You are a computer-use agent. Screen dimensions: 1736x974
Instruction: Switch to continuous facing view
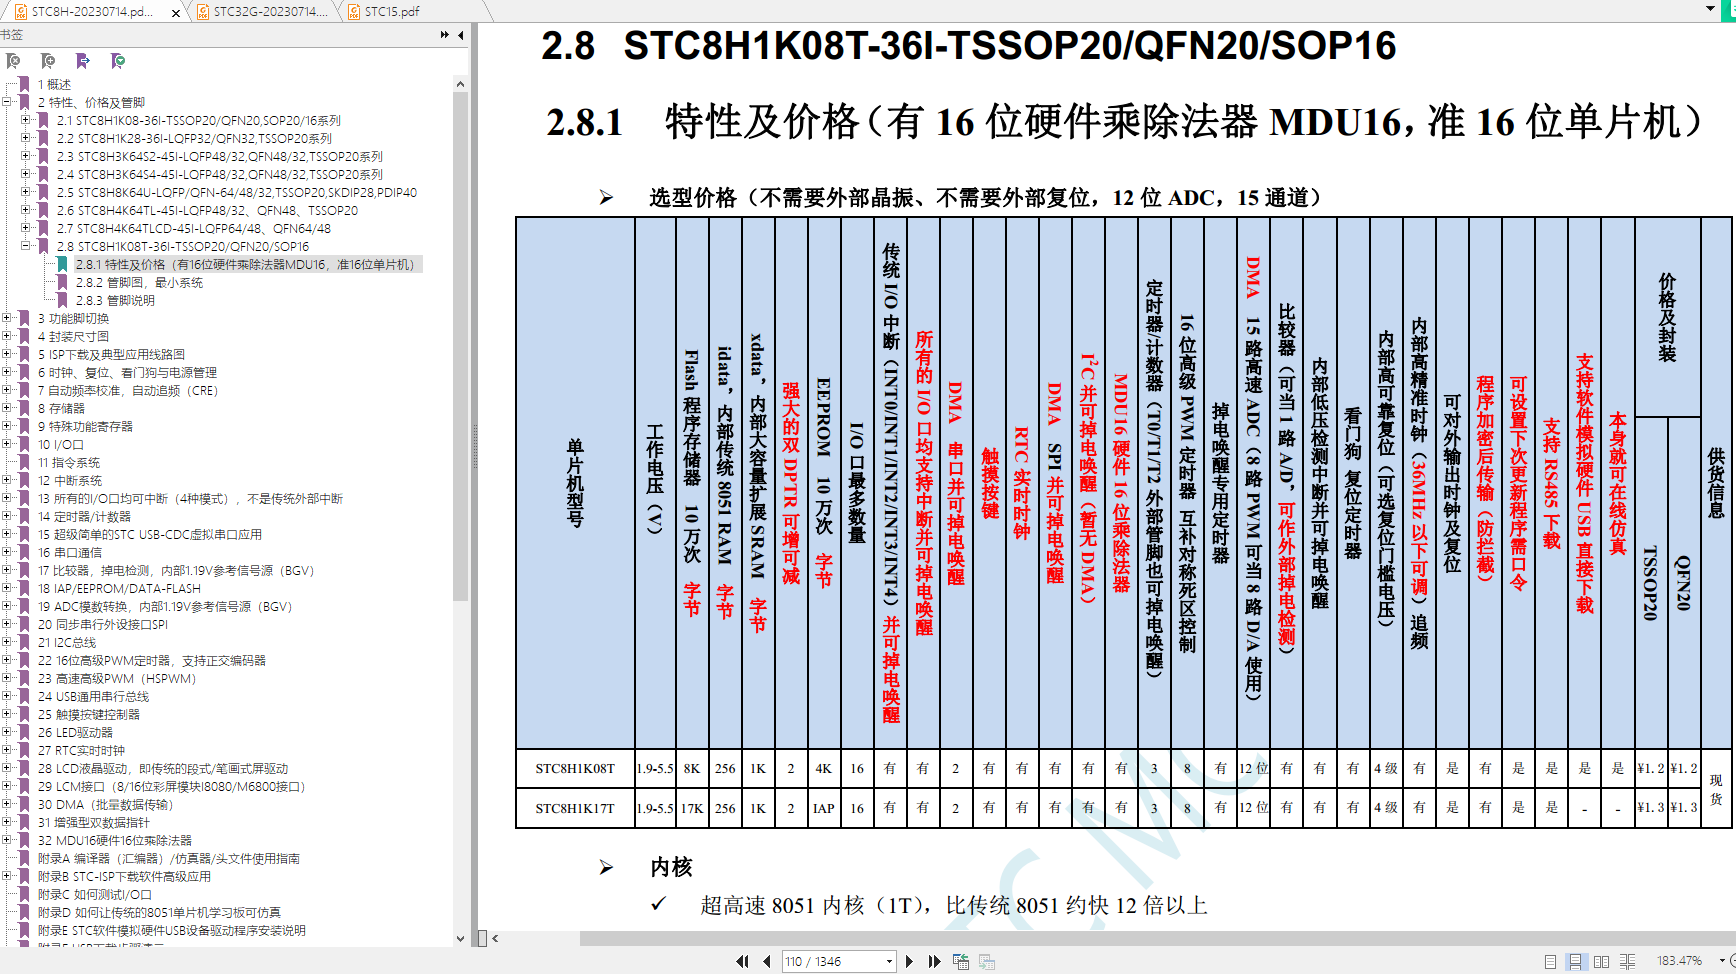[1627, 961]
